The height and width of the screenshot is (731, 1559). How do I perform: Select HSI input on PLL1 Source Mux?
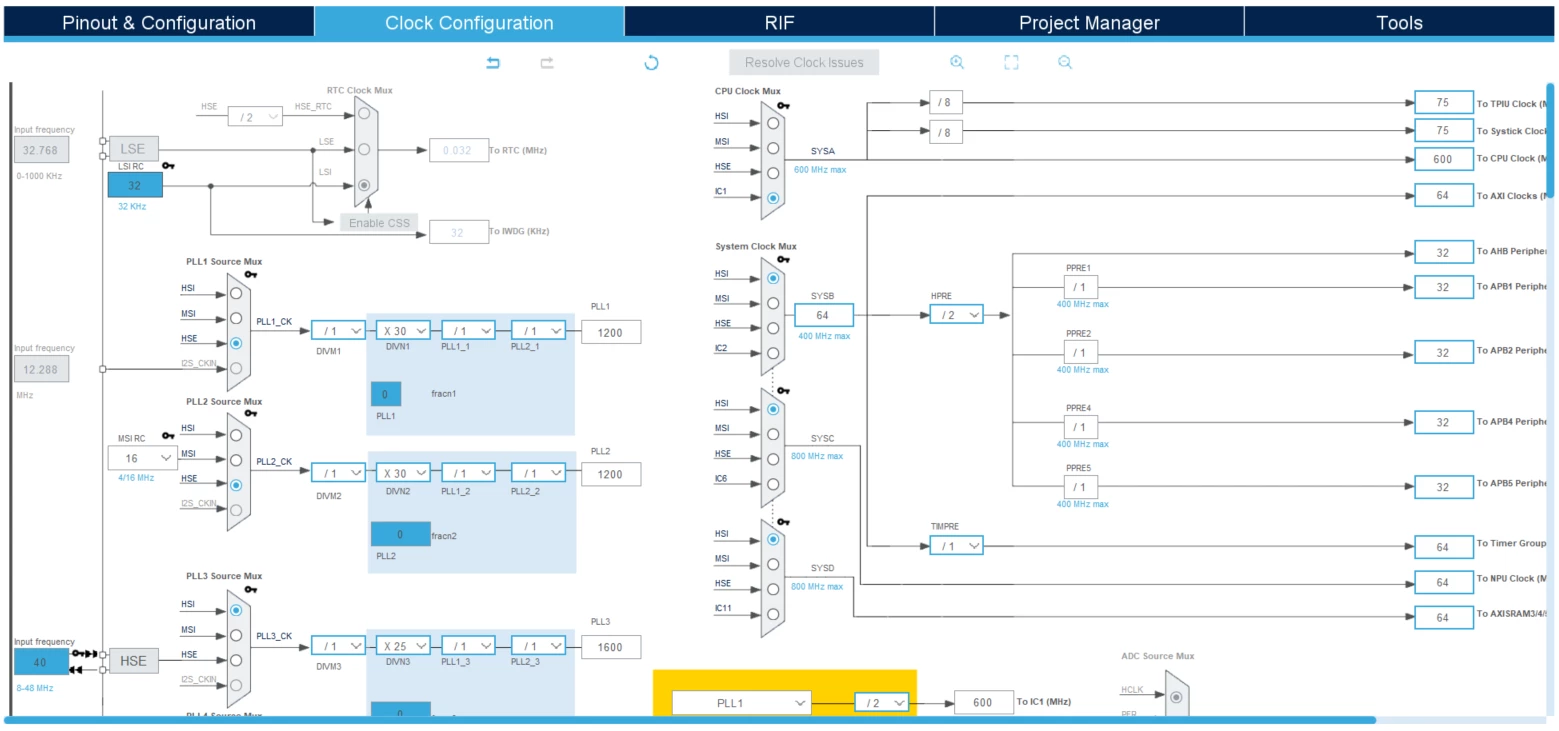pos(236,293)
